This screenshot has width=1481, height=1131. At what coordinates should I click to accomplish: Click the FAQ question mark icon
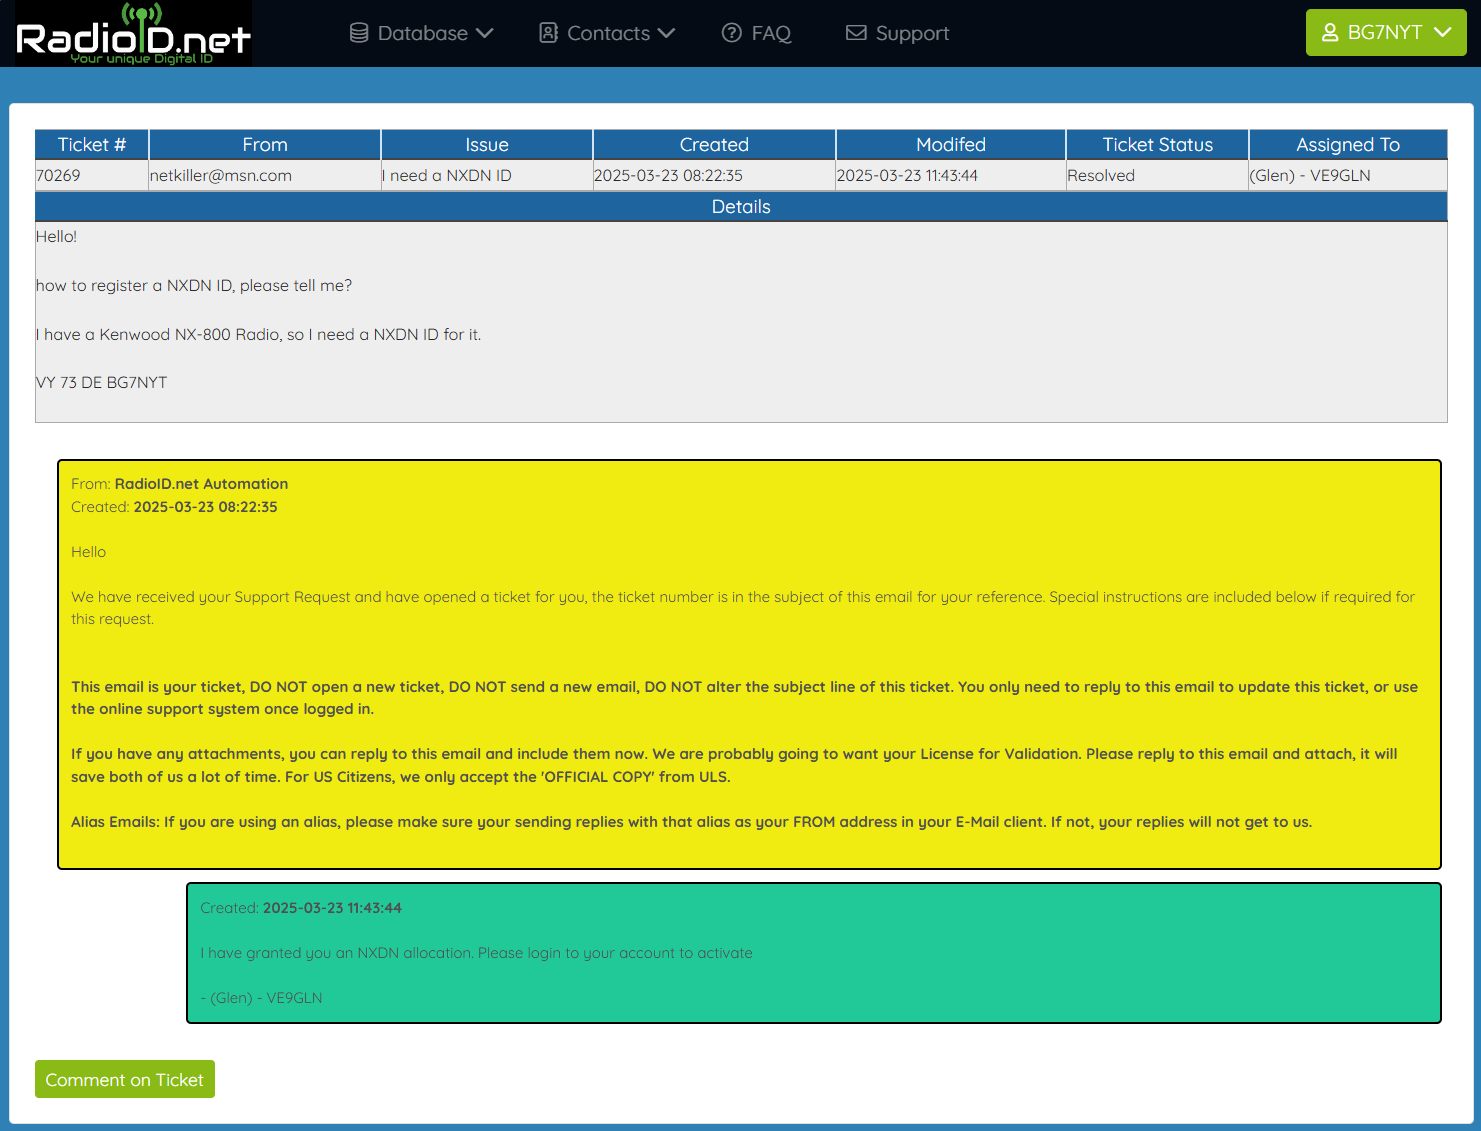click(732, 33)
